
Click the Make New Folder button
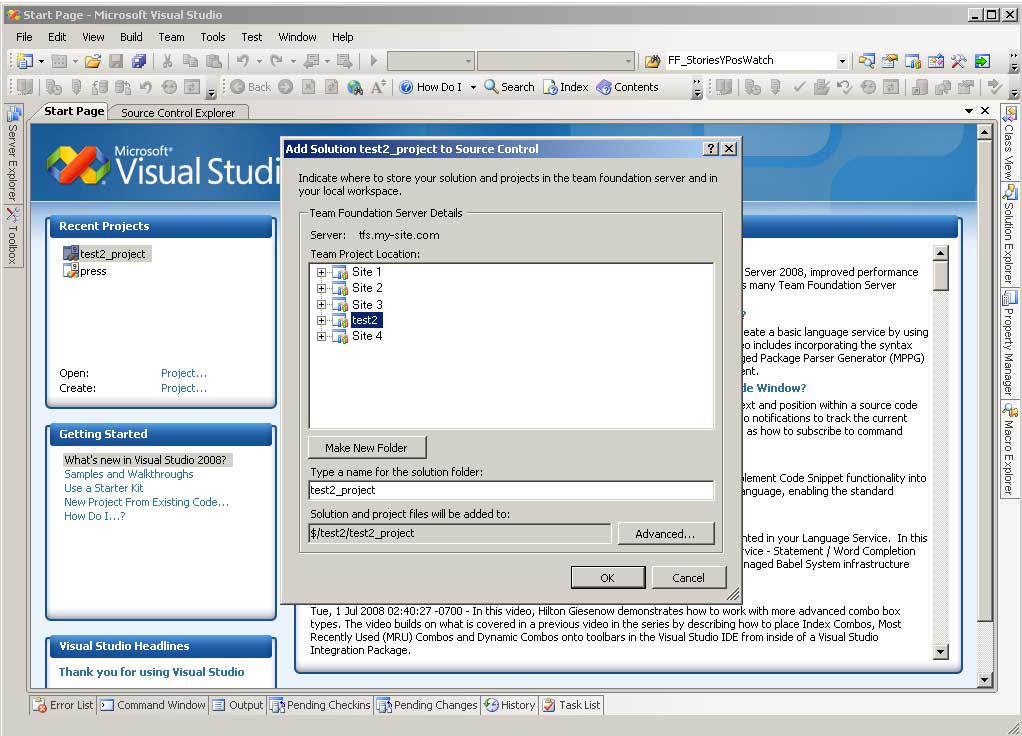pyautogui.click(x=367, y=448)
